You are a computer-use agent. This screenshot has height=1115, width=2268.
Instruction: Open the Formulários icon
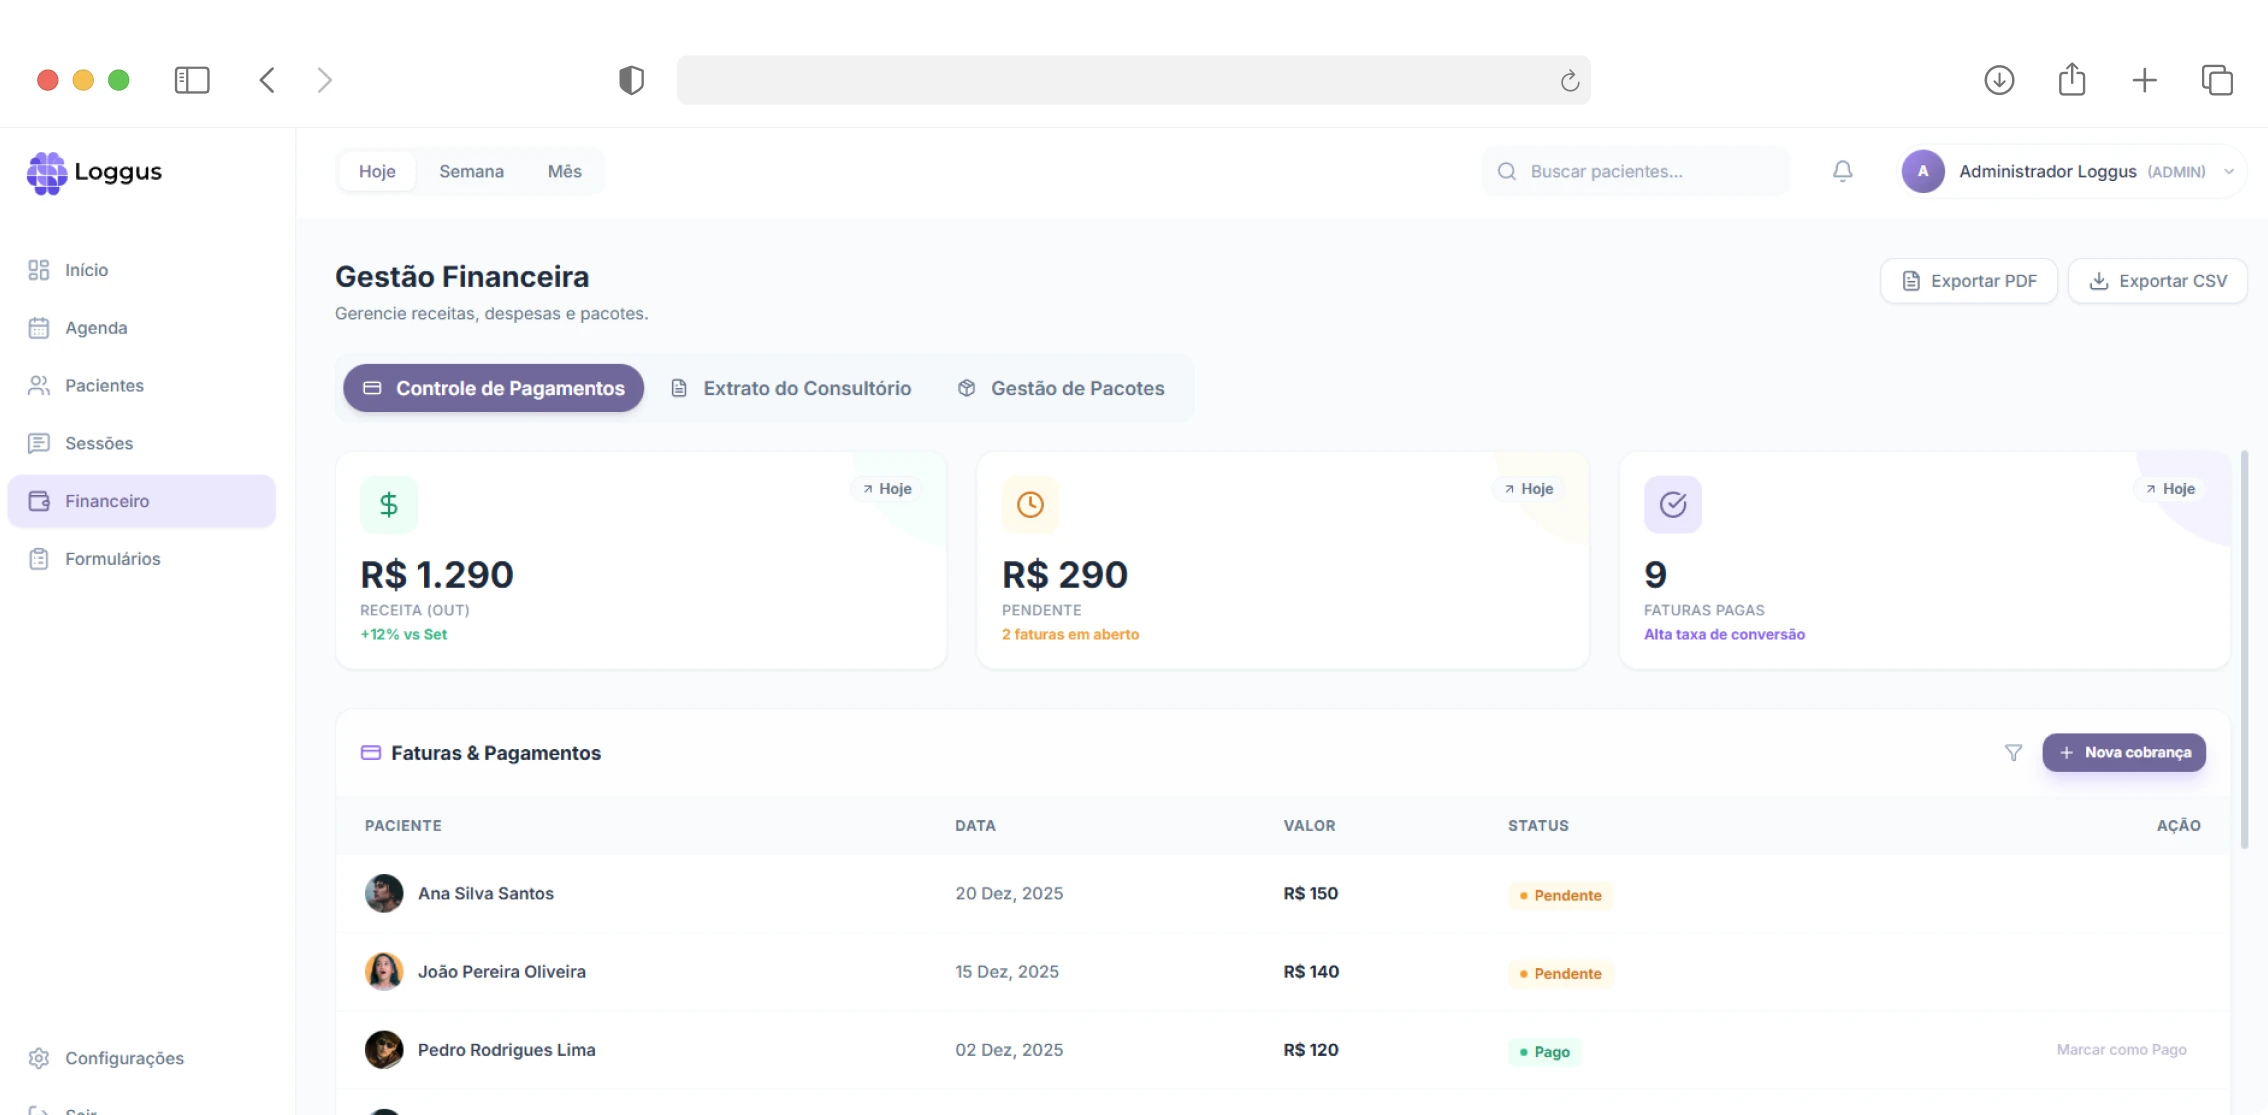point(40,559)
